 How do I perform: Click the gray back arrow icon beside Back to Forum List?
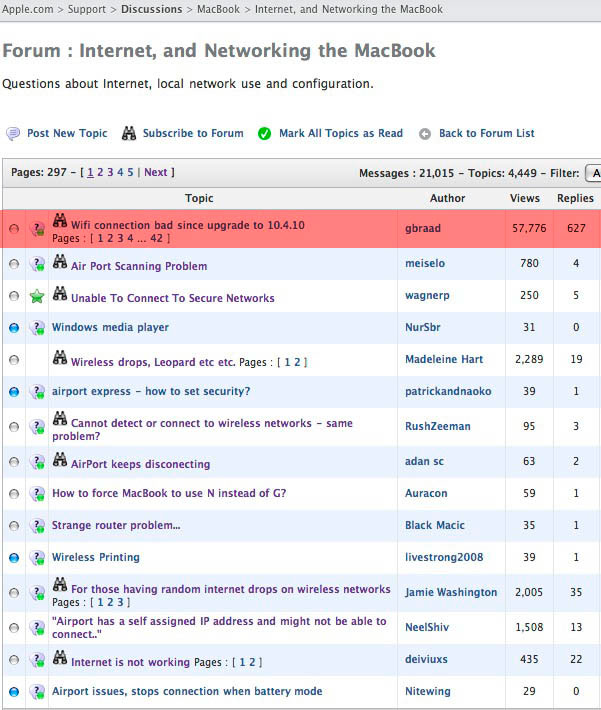(425, 134)
